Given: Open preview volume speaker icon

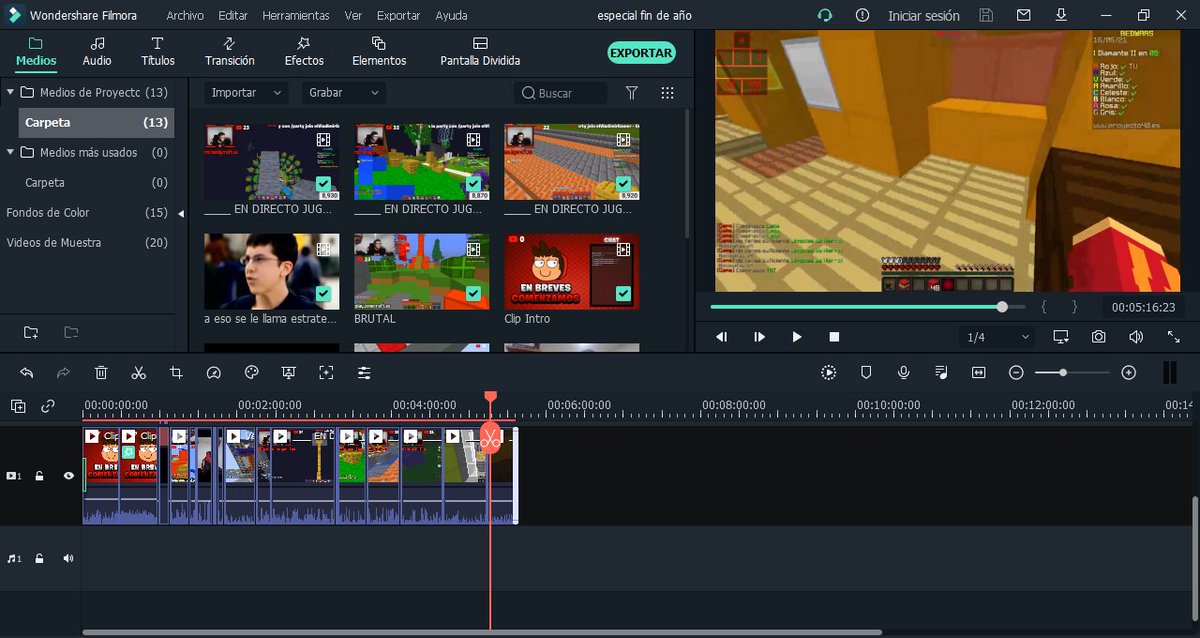Looking at the screenshot, I should 1136,337.
